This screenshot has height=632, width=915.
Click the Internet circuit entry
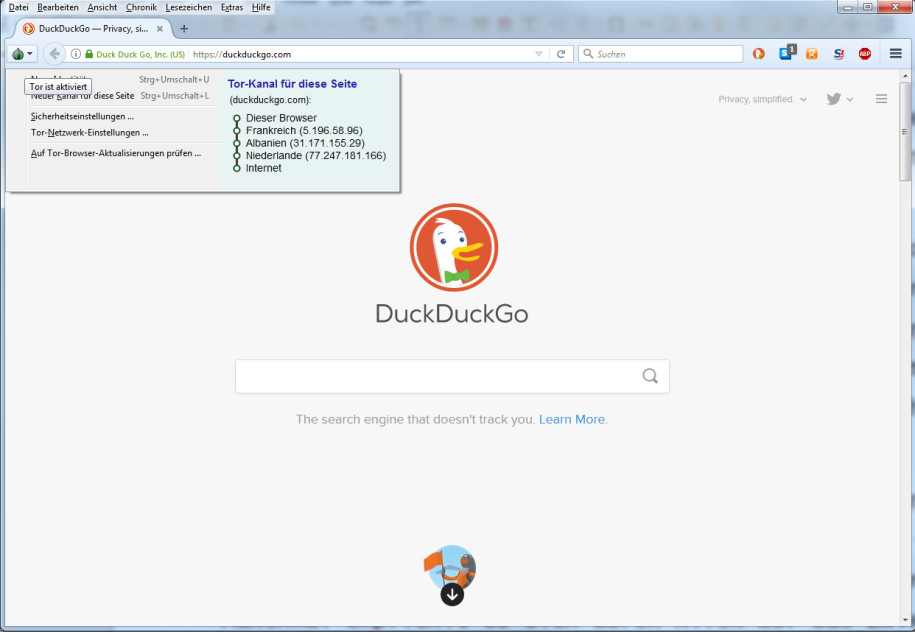point(264,168)
